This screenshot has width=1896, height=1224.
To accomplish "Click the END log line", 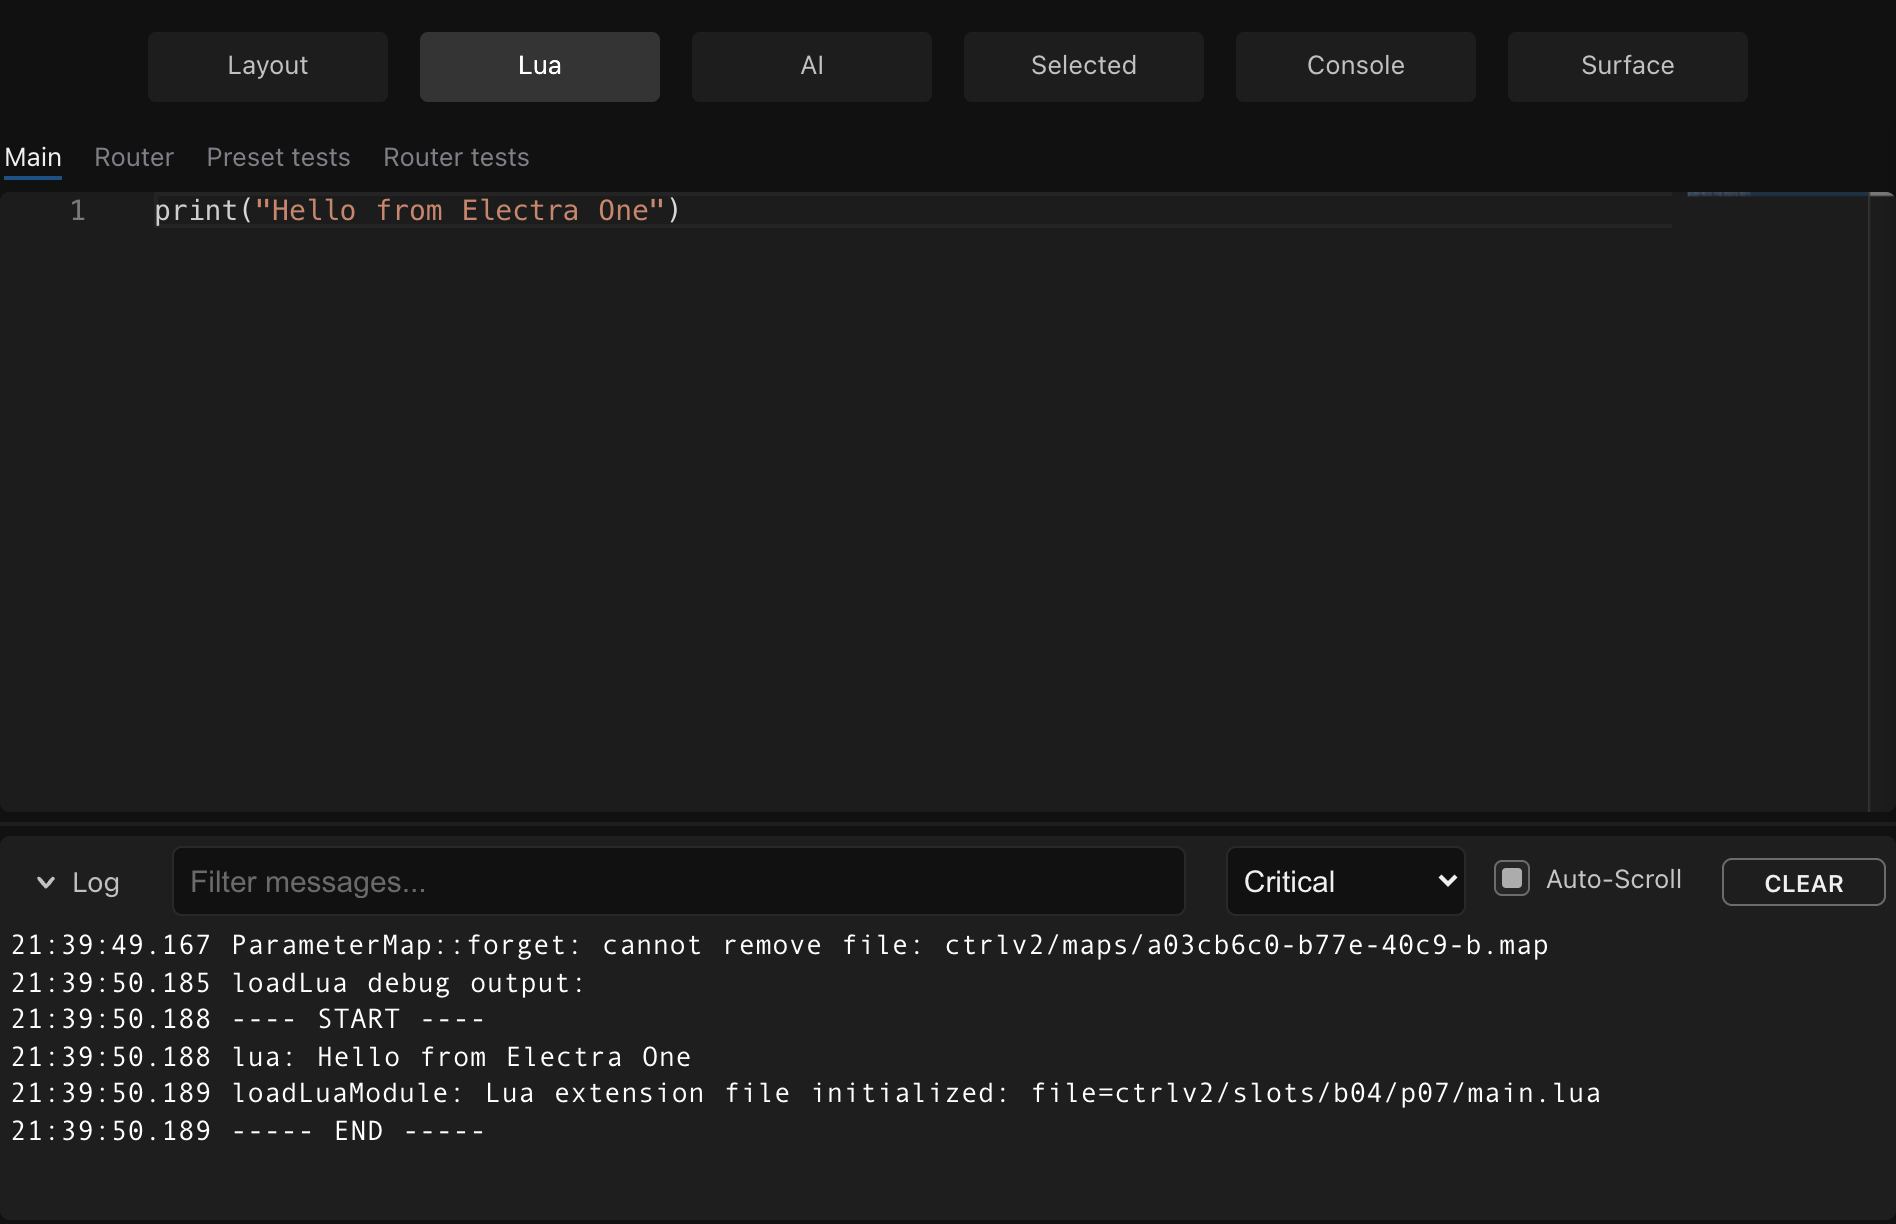I will (x=248, y=1131).
